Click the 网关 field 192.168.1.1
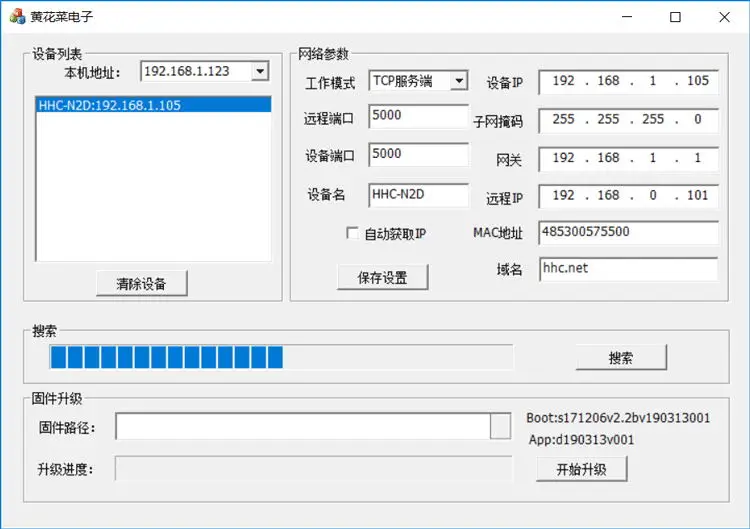 [629, 159]
